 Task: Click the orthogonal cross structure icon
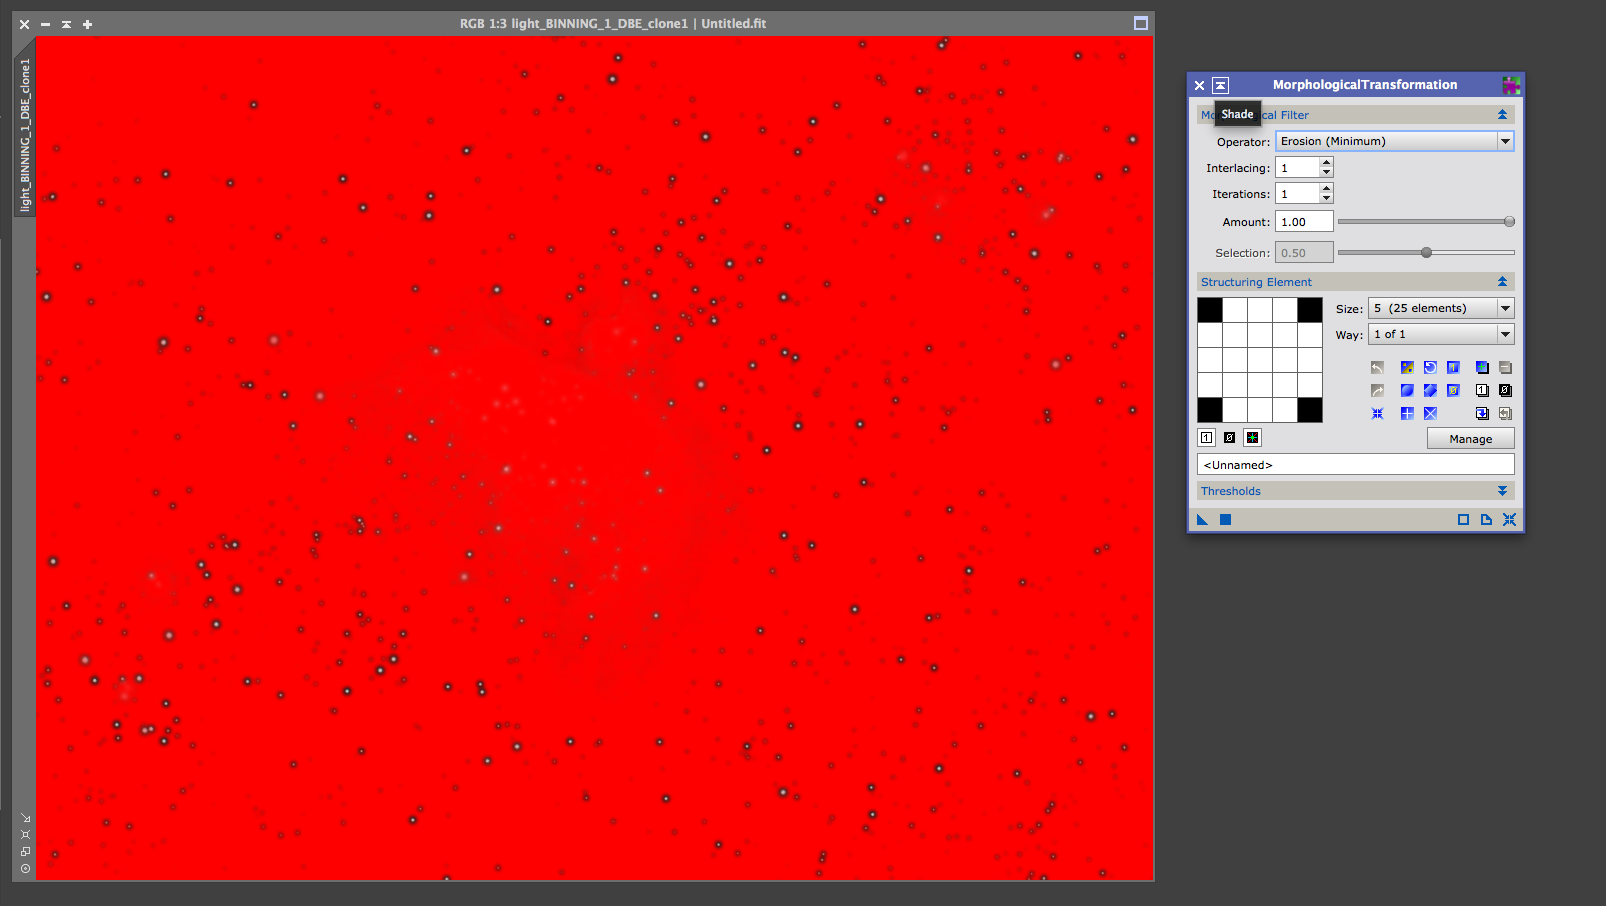(x=1407, y=413)
